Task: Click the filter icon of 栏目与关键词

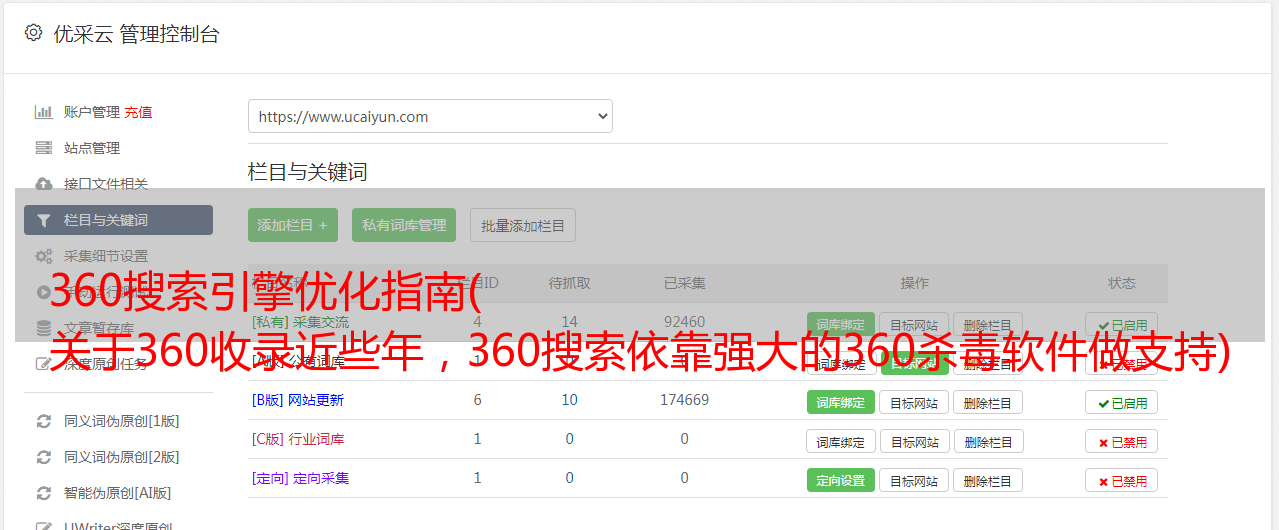Action: [43, 220]
